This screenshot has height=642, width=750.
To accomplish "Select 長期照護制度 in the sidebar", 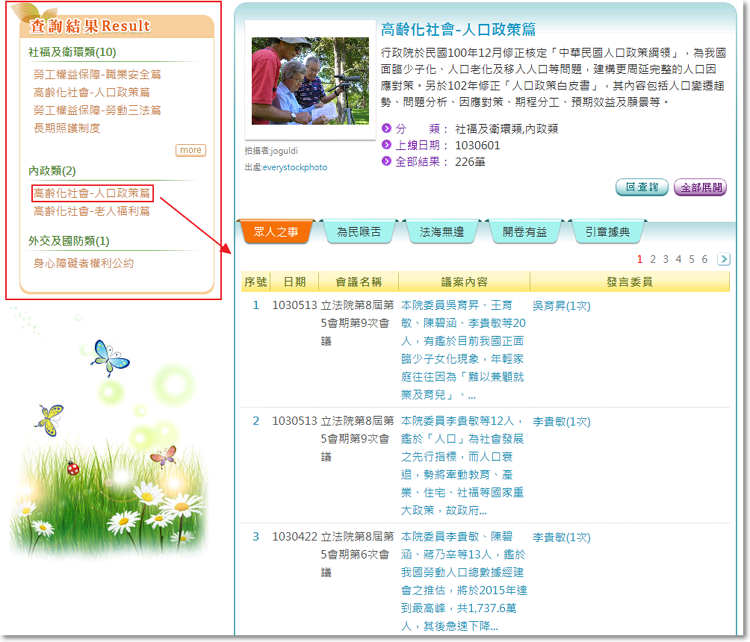I will [67, 128].
